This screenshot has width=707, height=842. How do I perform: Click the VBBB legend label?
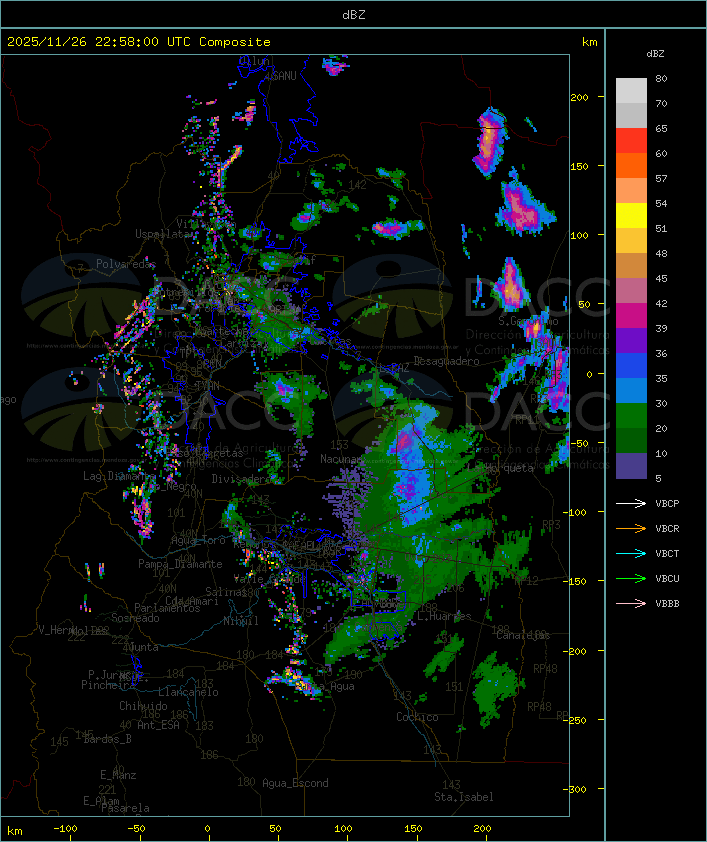[667, 604]
